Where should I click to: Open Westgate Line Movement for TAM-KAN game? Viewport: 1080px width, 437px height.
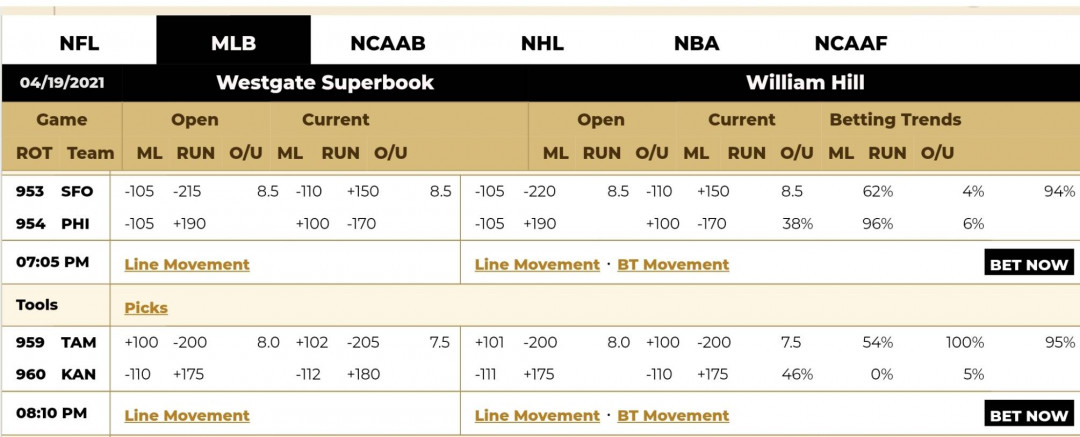tap(187, 416)
